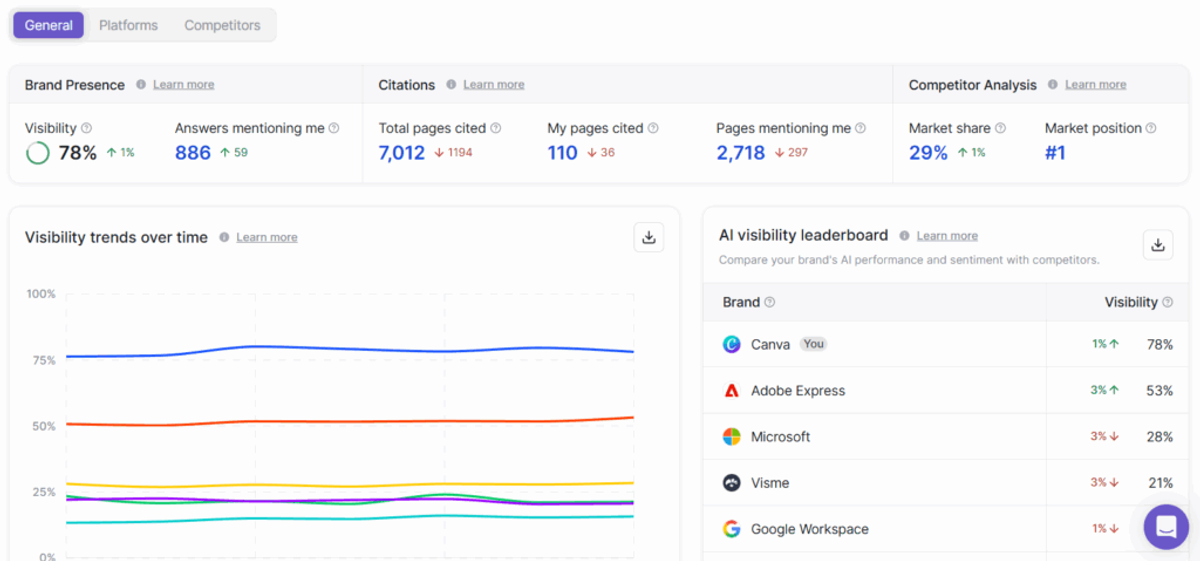Click the info icon beside Total pages cited

click(496, 128)
